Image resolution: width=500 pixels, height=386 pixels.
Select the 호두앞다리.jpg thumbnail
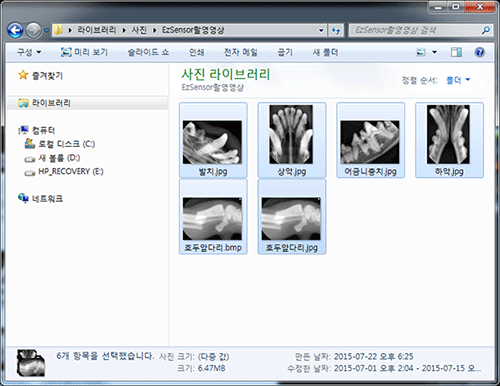coord(291,219)
